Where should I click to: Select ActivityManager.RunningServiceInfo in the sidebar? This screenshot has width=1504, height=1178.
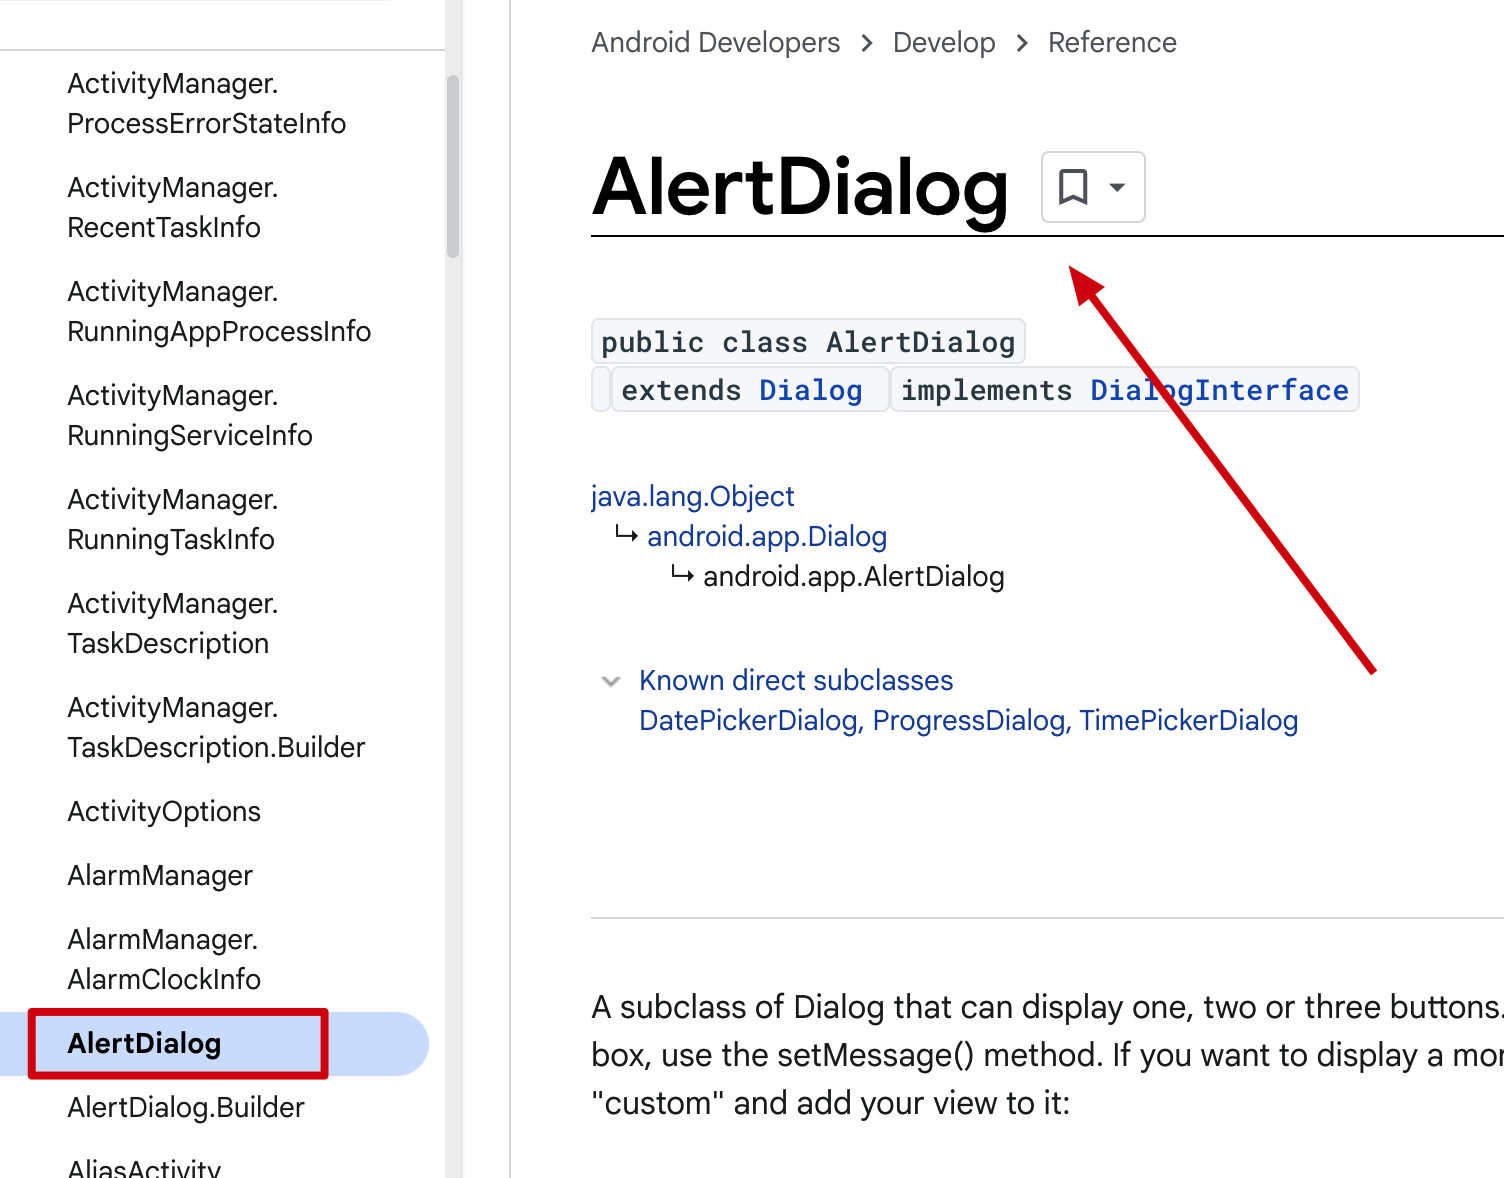pos(190,415)
